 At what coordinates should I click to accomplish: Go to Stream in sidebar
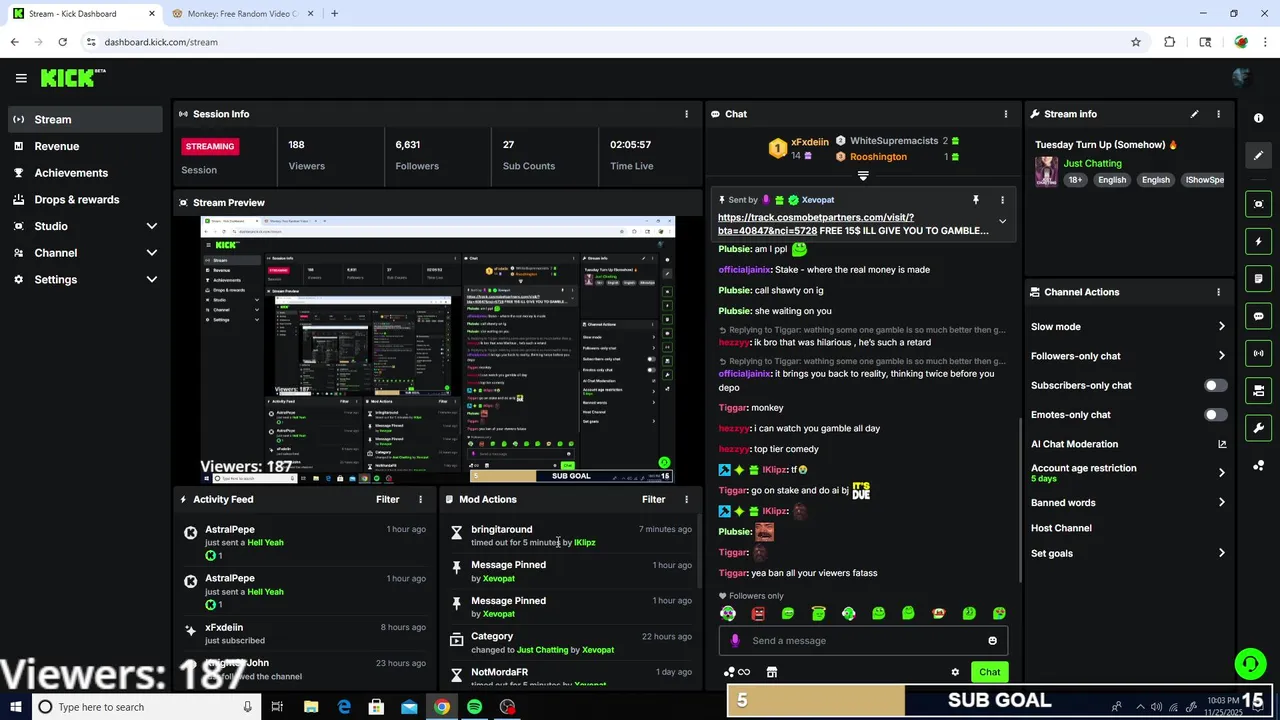85,119
